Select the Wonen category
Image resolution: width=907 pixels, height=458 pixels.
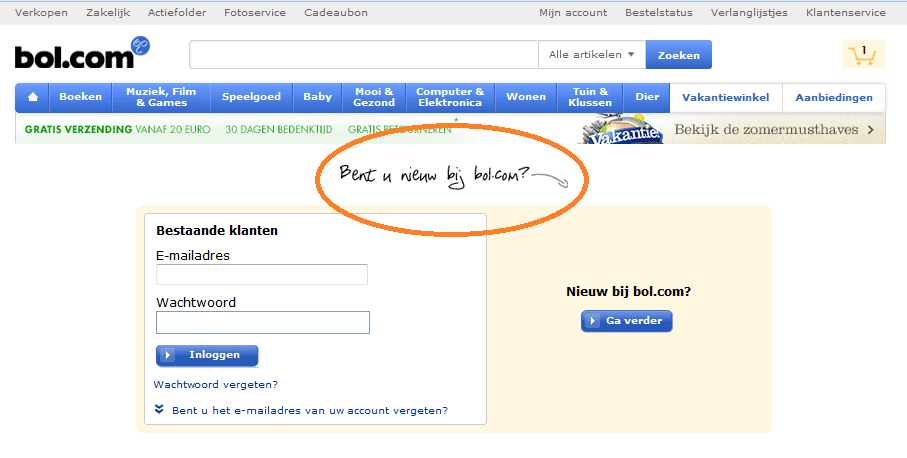click(x=526, y=97)
